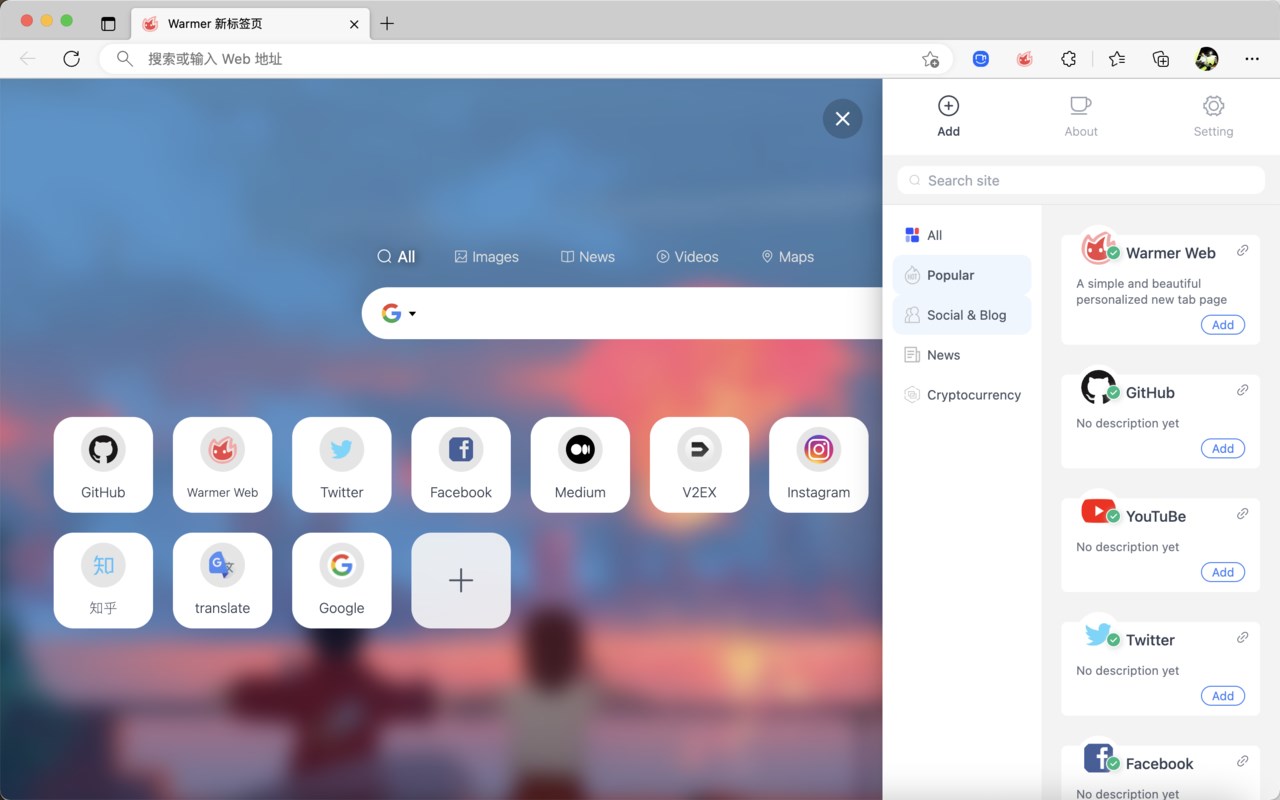Add the Warmer Web site card
This screenshot has width=1280, height=800.
(1223, 325)
